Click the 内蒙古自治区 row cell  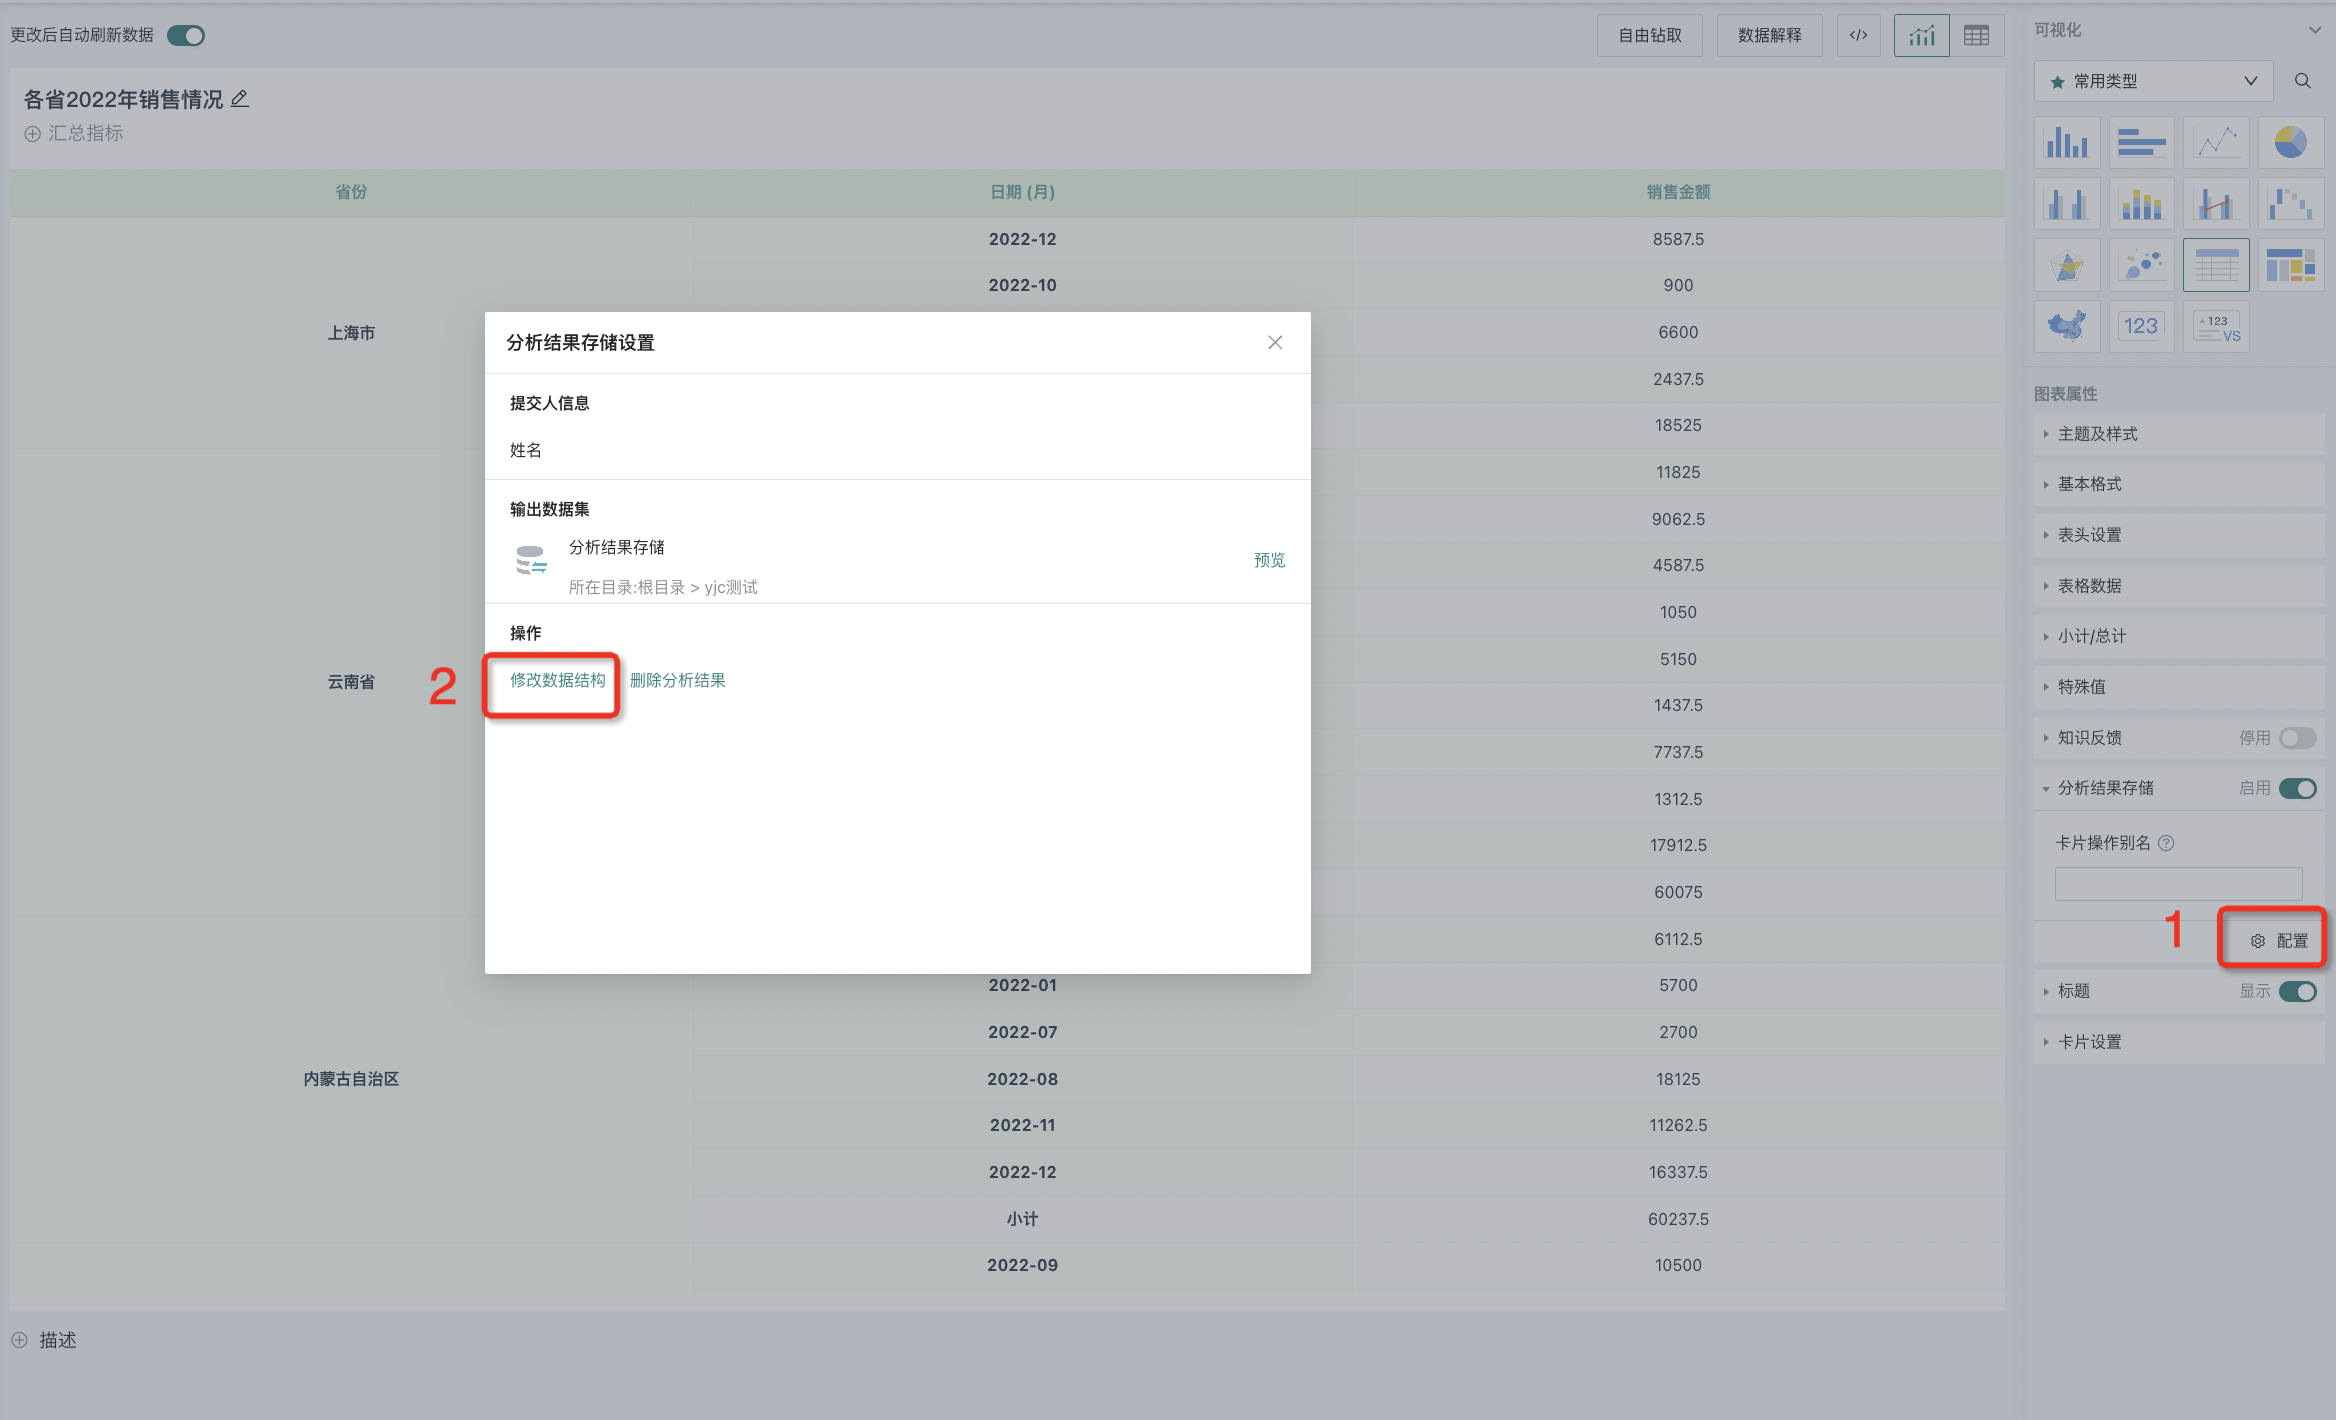351,1079
